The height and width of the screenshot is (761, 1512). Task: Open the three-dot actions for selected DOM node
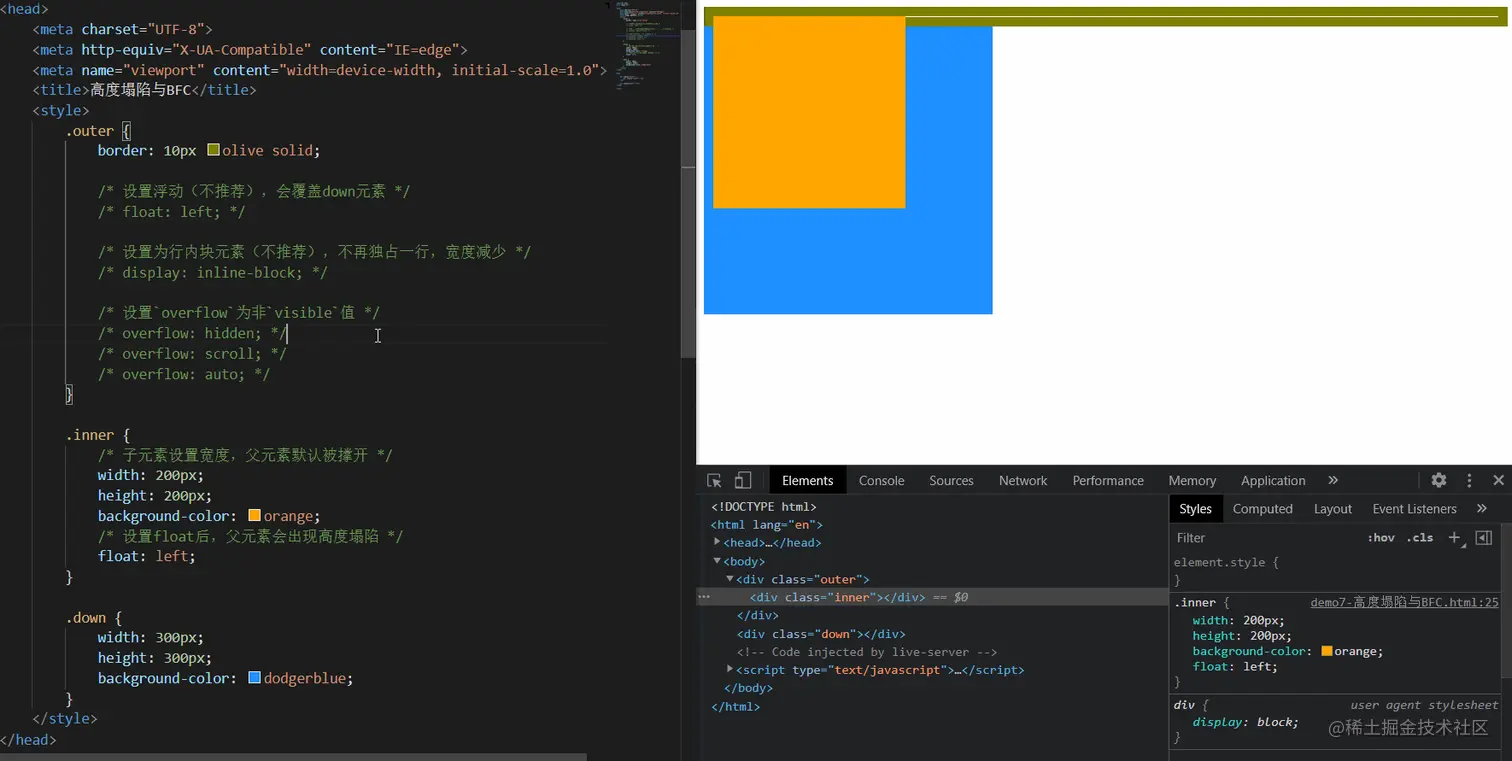pos(704,597)
